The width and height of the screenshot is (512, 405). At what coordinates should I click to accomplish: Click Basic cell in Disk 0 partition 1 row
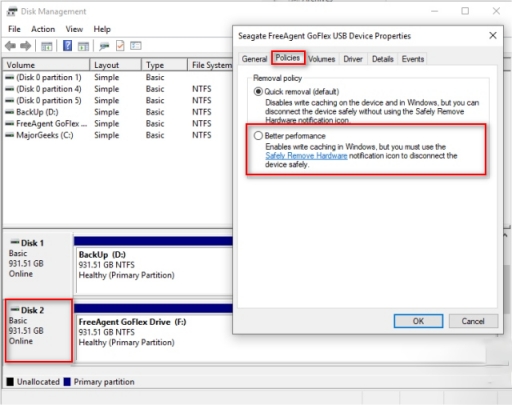tap(155, 77)
